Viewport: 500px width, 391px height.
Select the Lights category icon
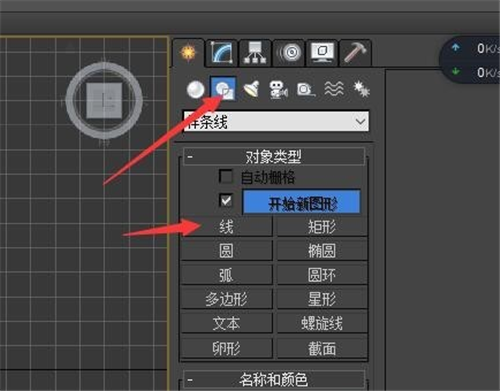252,89
